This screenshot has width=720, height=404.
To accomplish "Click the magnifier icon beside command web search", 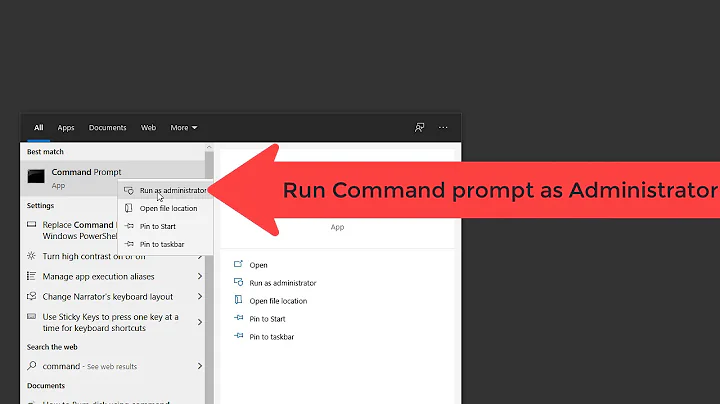I will point(31,365).
